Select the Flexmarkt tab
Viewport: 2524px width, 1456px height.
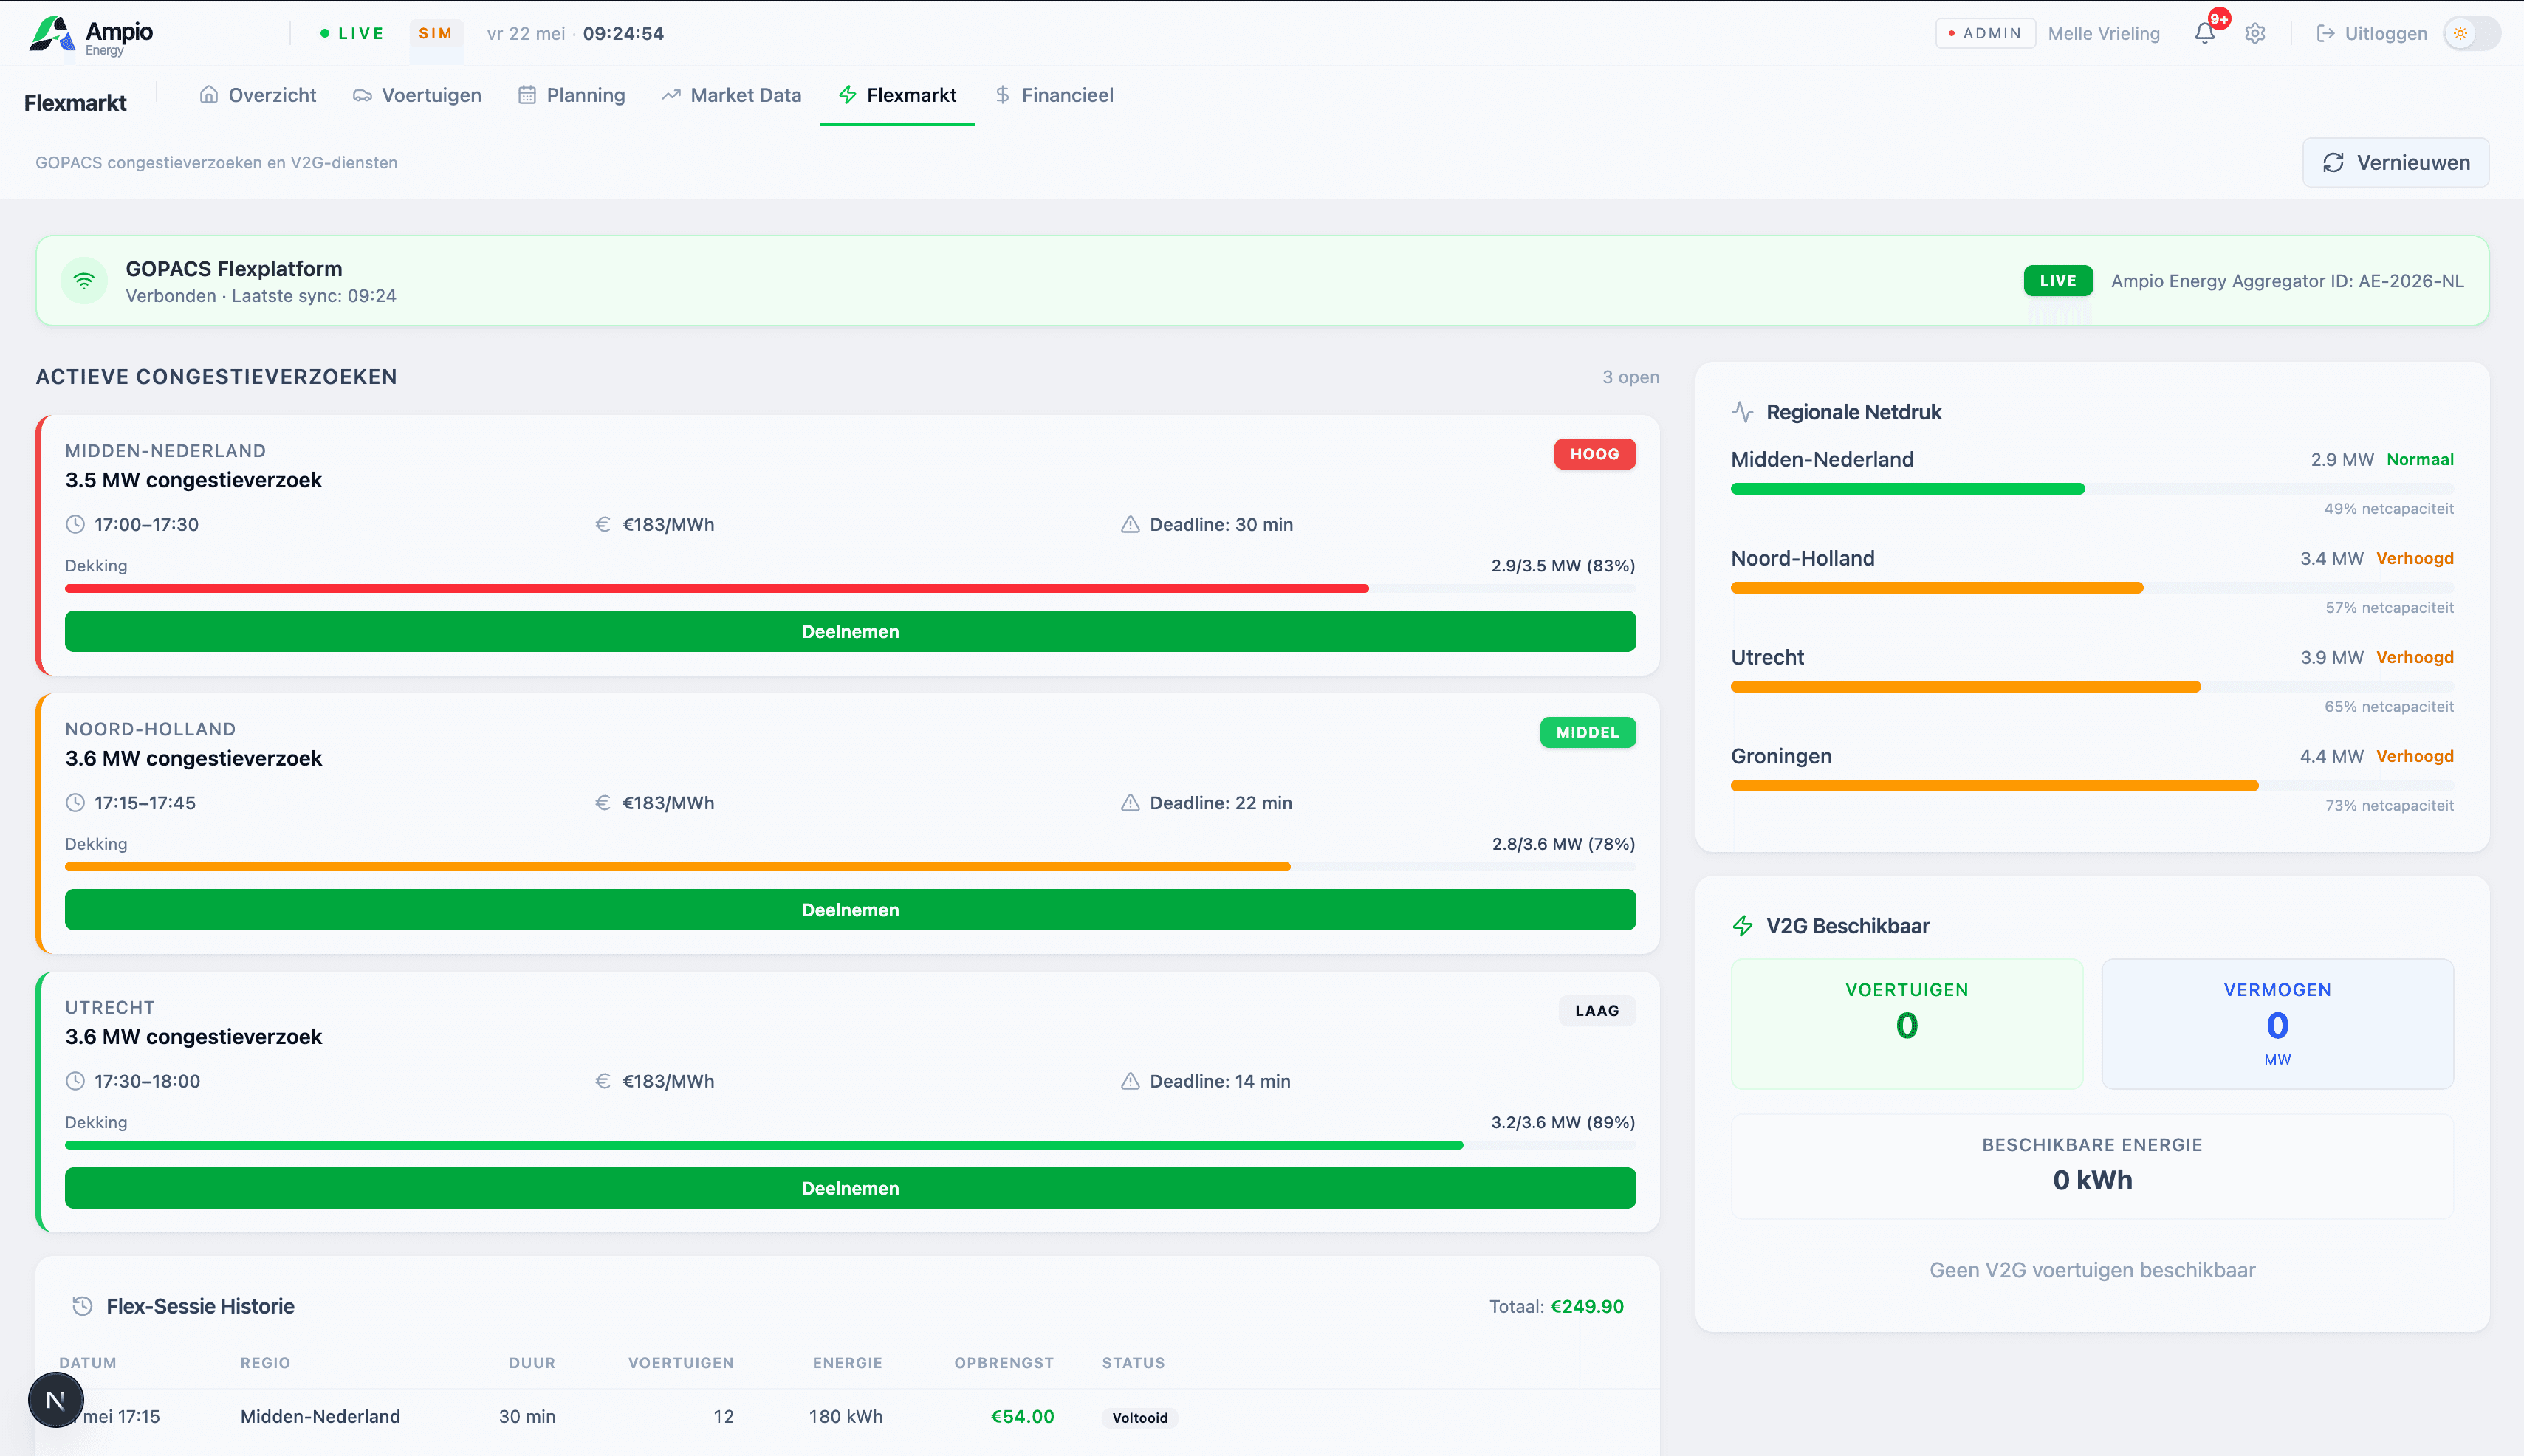click(x=897, y=95)
